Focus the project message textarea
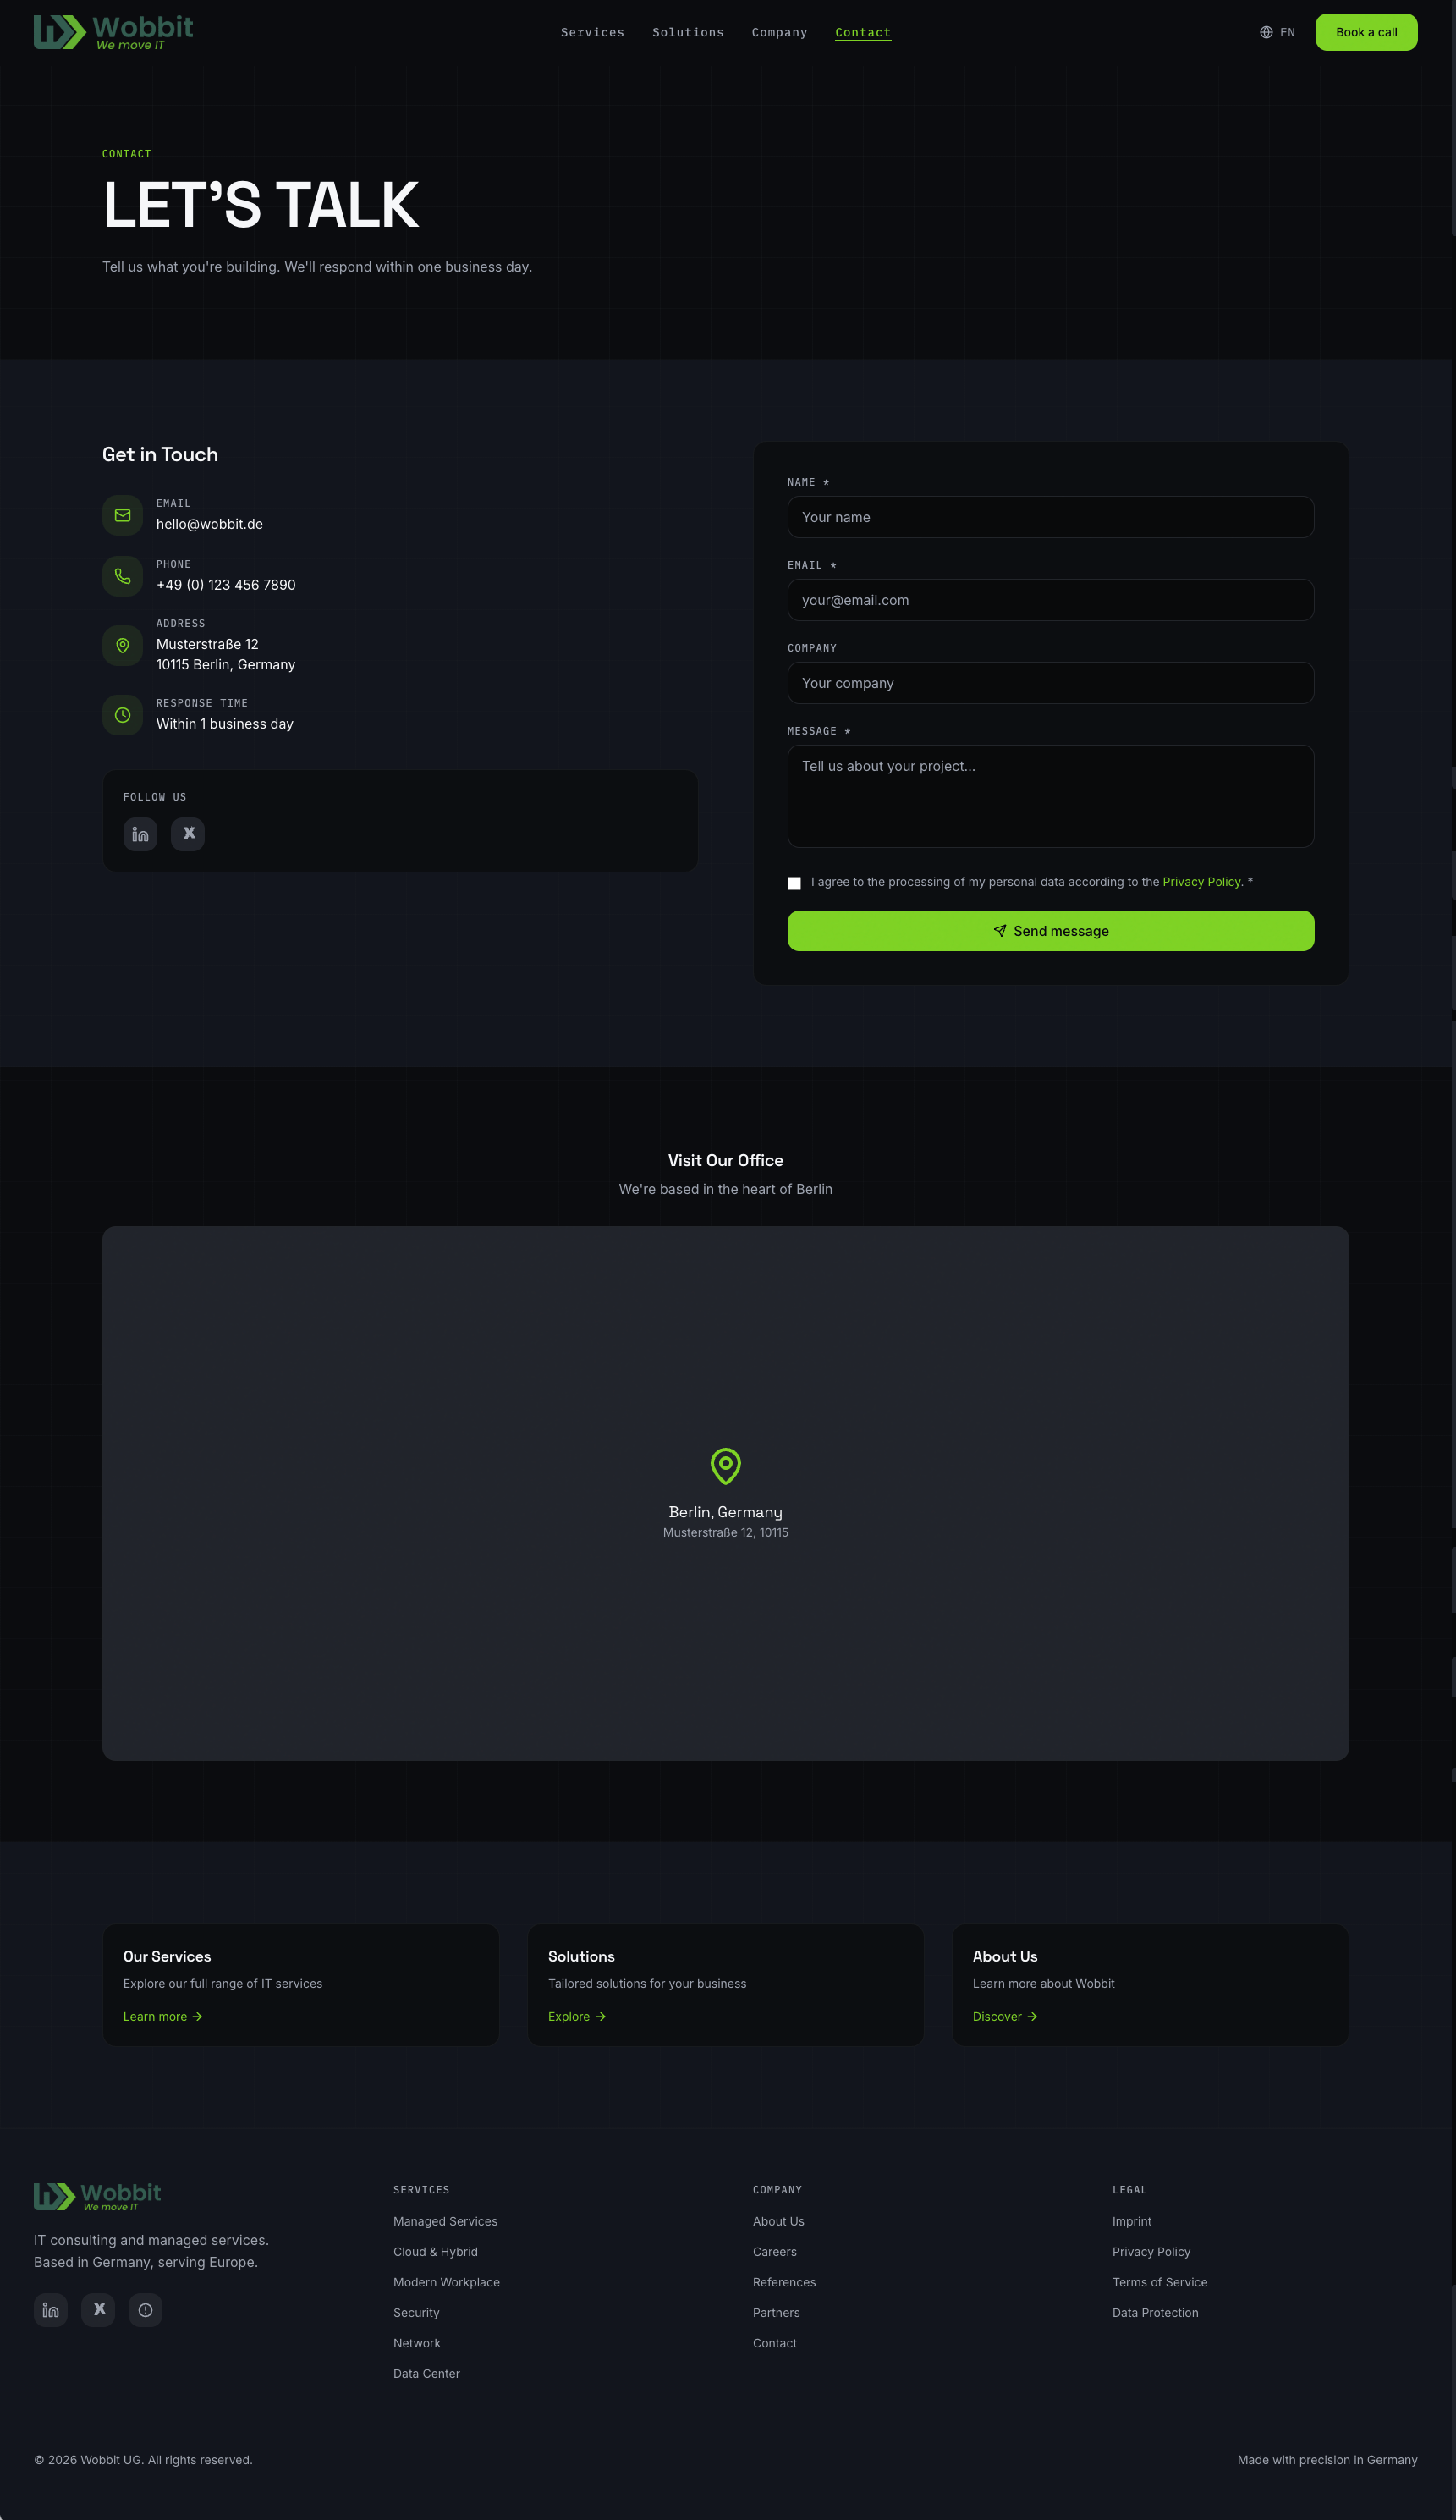1456x2520 pixels. (x=1050, y=795)
